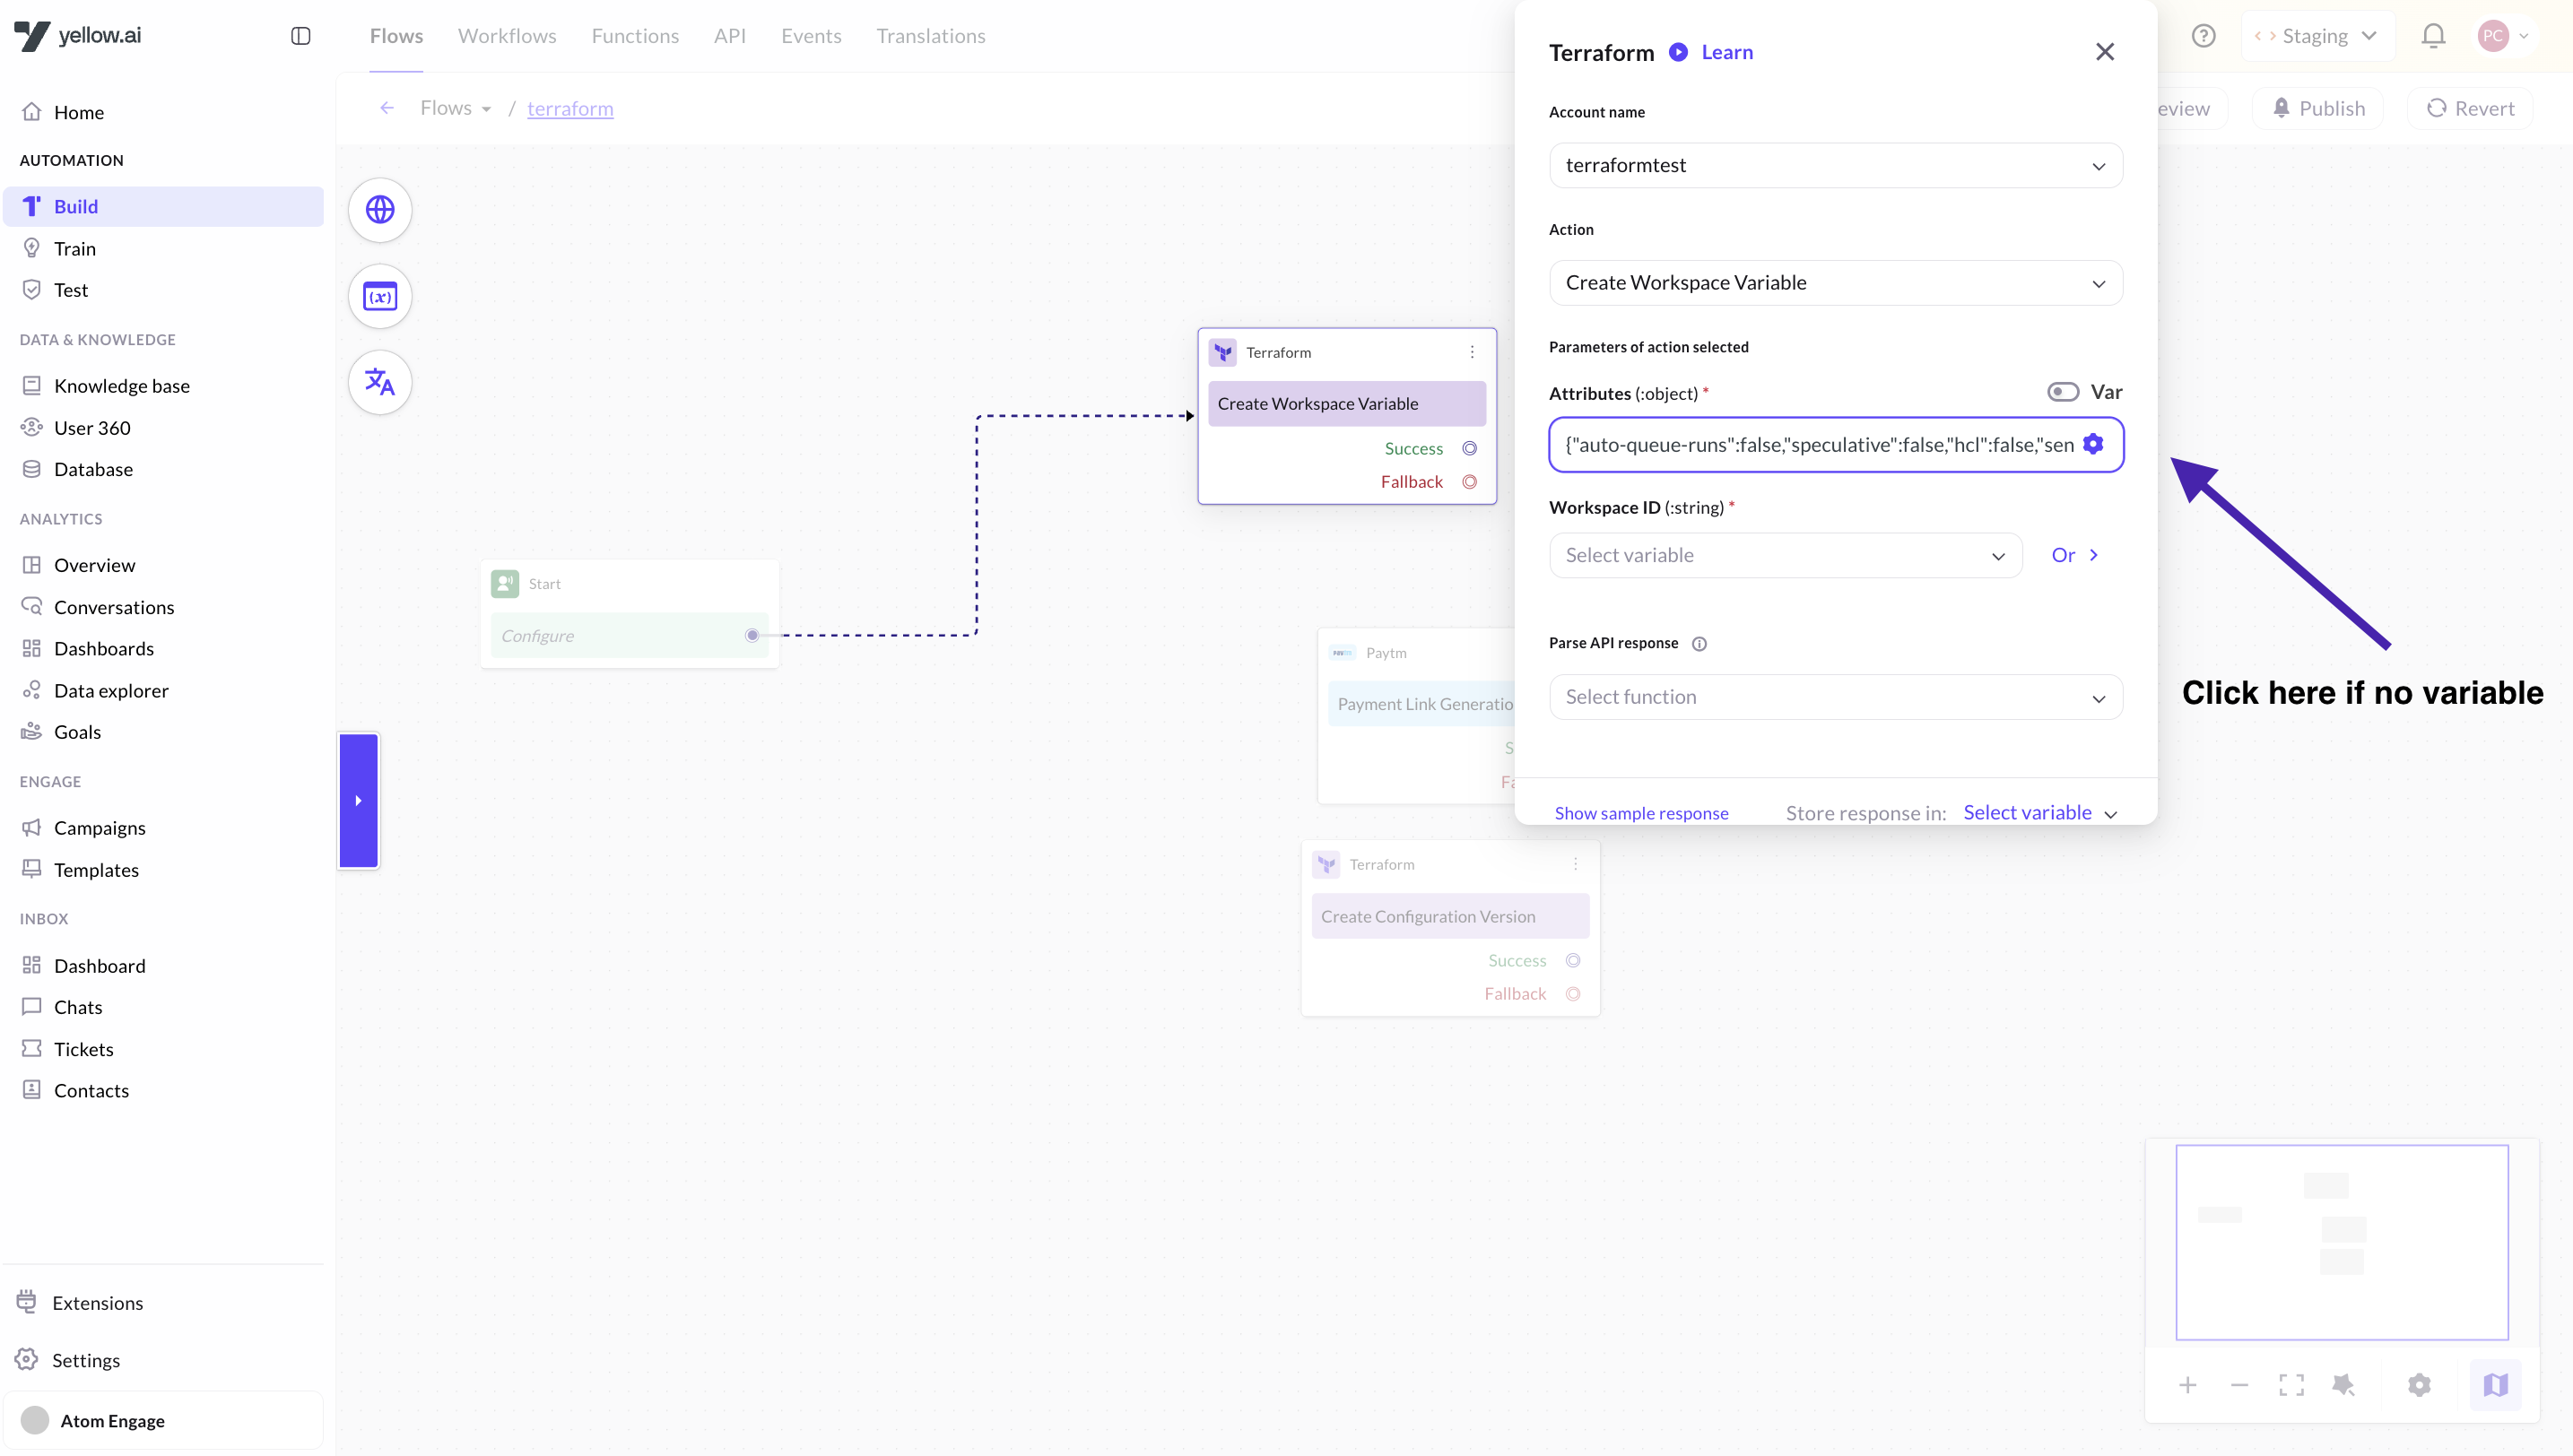
Task: Open Build in the sidebar
Action: click(x=164, y=206)
